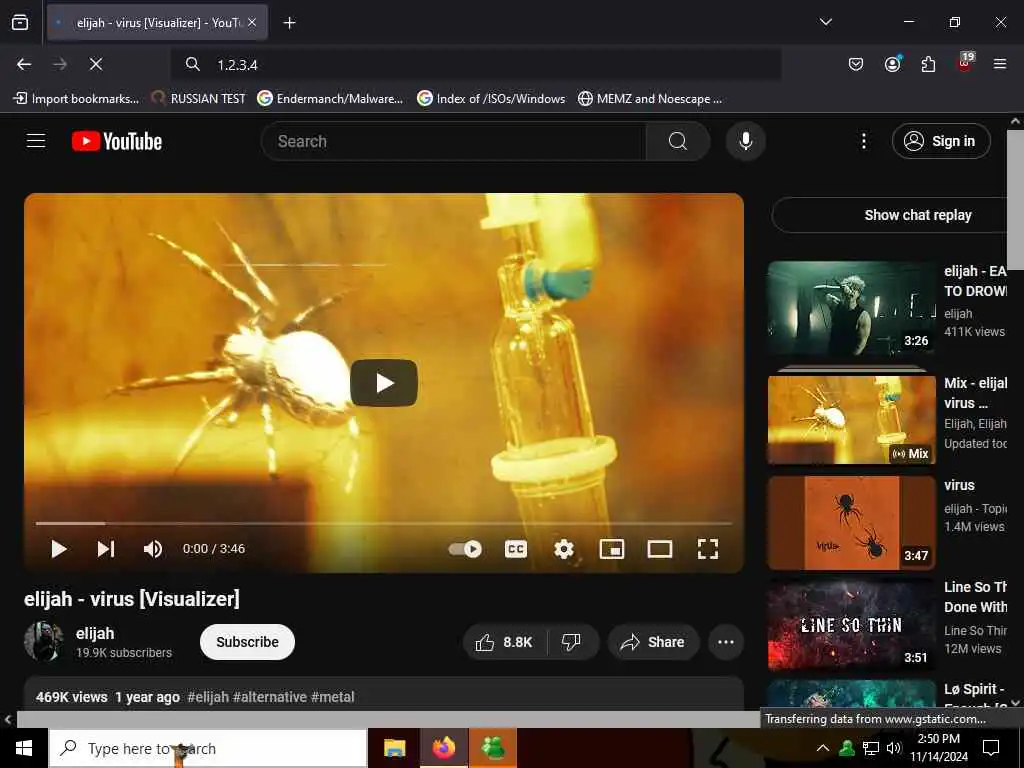
Task: Show hidden tray icons chevron
Action: 823,748
